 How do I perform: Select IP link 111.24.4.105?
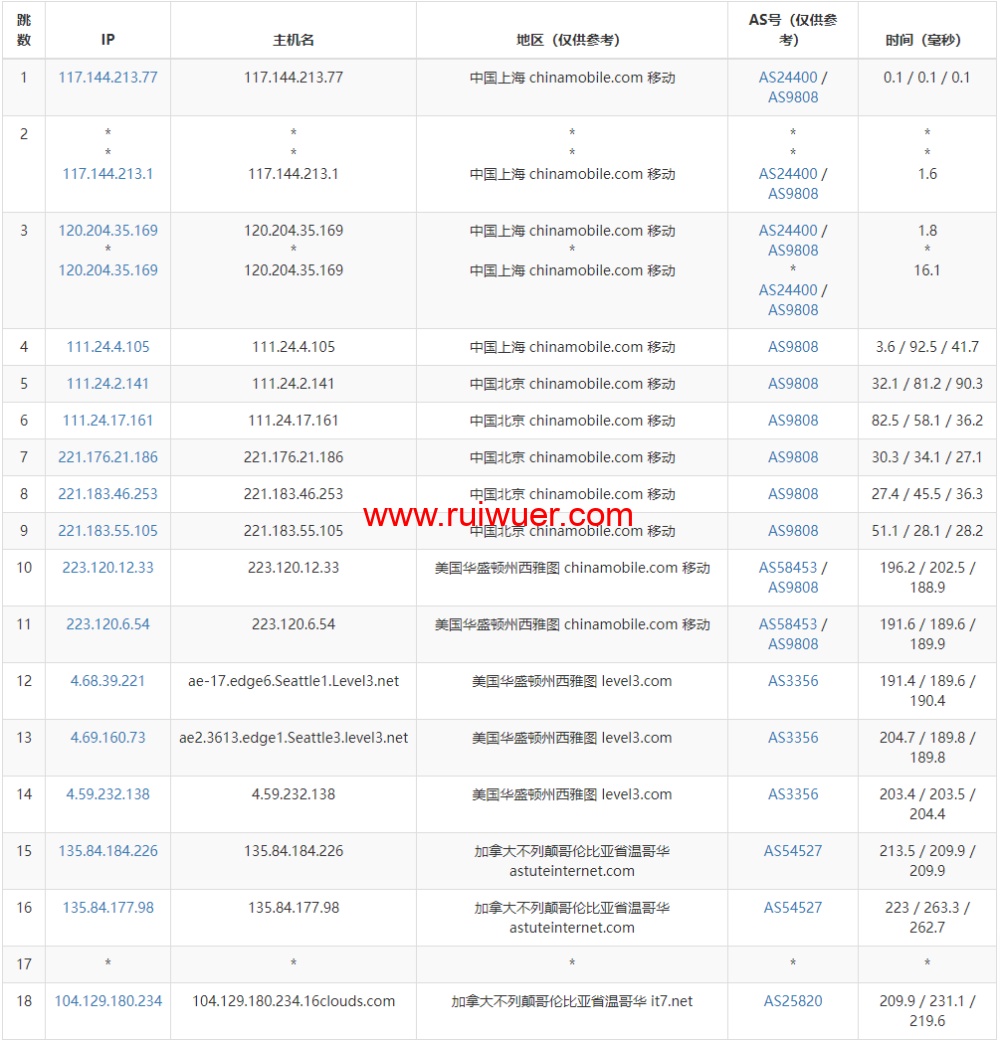point(108,347)
